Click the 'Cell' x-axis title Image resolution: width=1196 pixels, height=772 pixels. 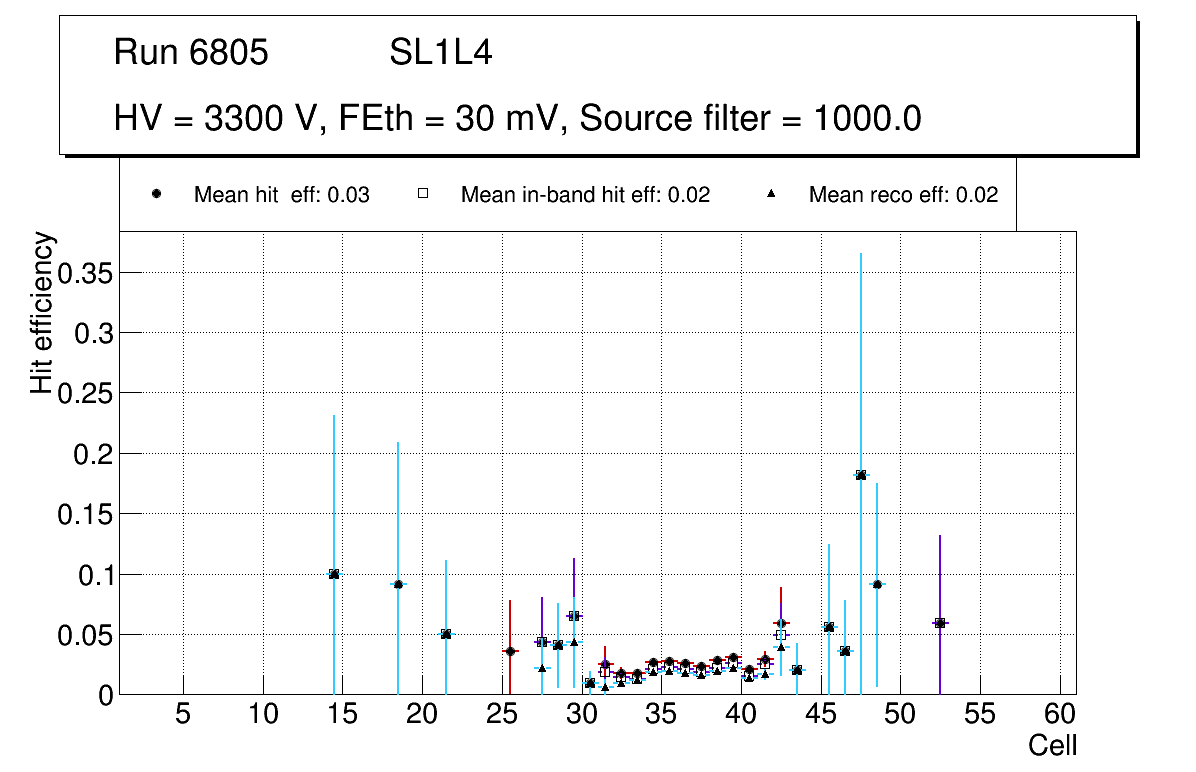coord(1052,745)
